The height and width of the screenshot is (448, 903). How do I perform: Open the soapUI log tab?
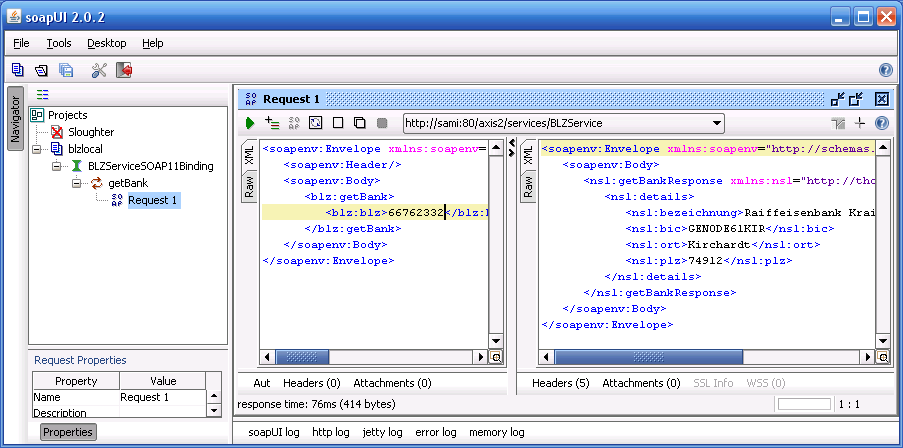click(x=274, y=432)
